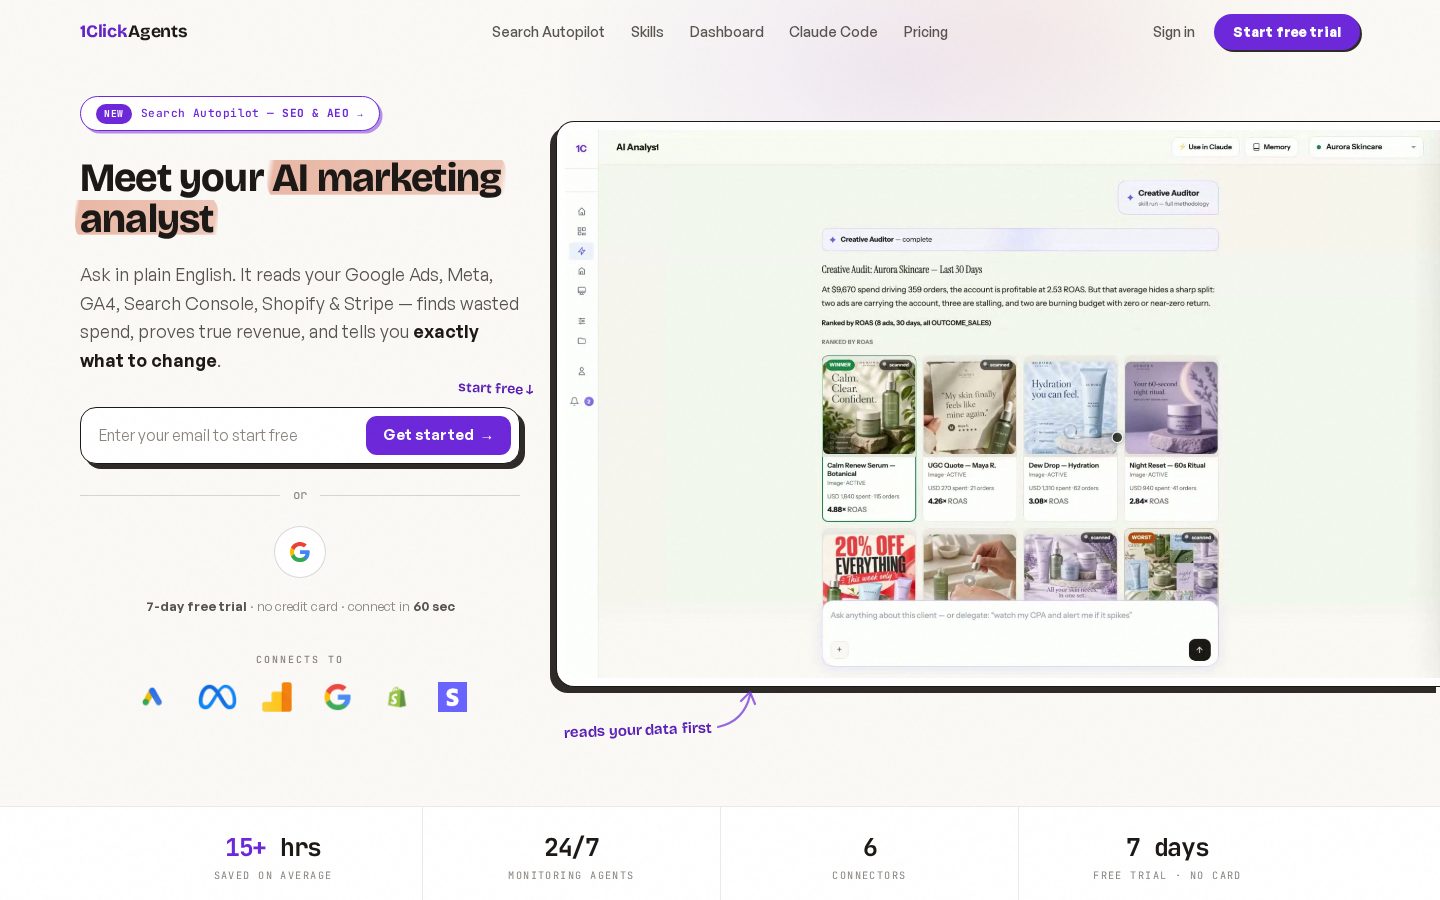This screenshot has height=900, width=1440.
Task: Click the Meta connector logo
Action: (x=217, y=697)
